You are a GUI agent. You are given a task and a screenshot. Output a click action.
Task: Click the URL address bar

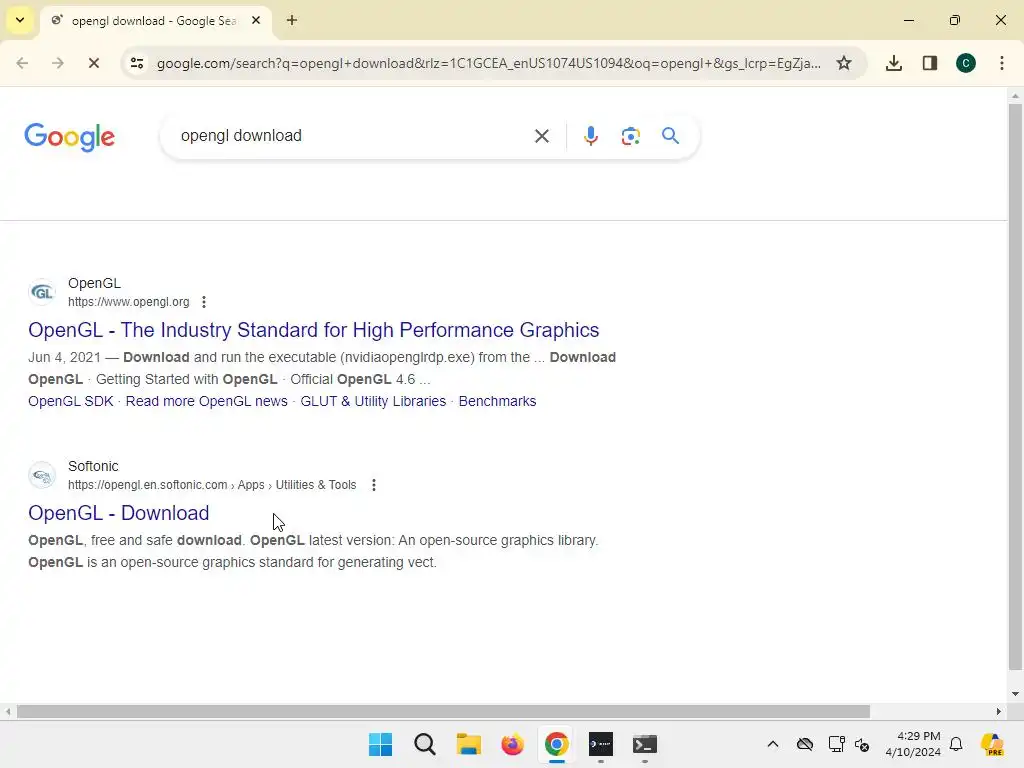coord(488,63)
